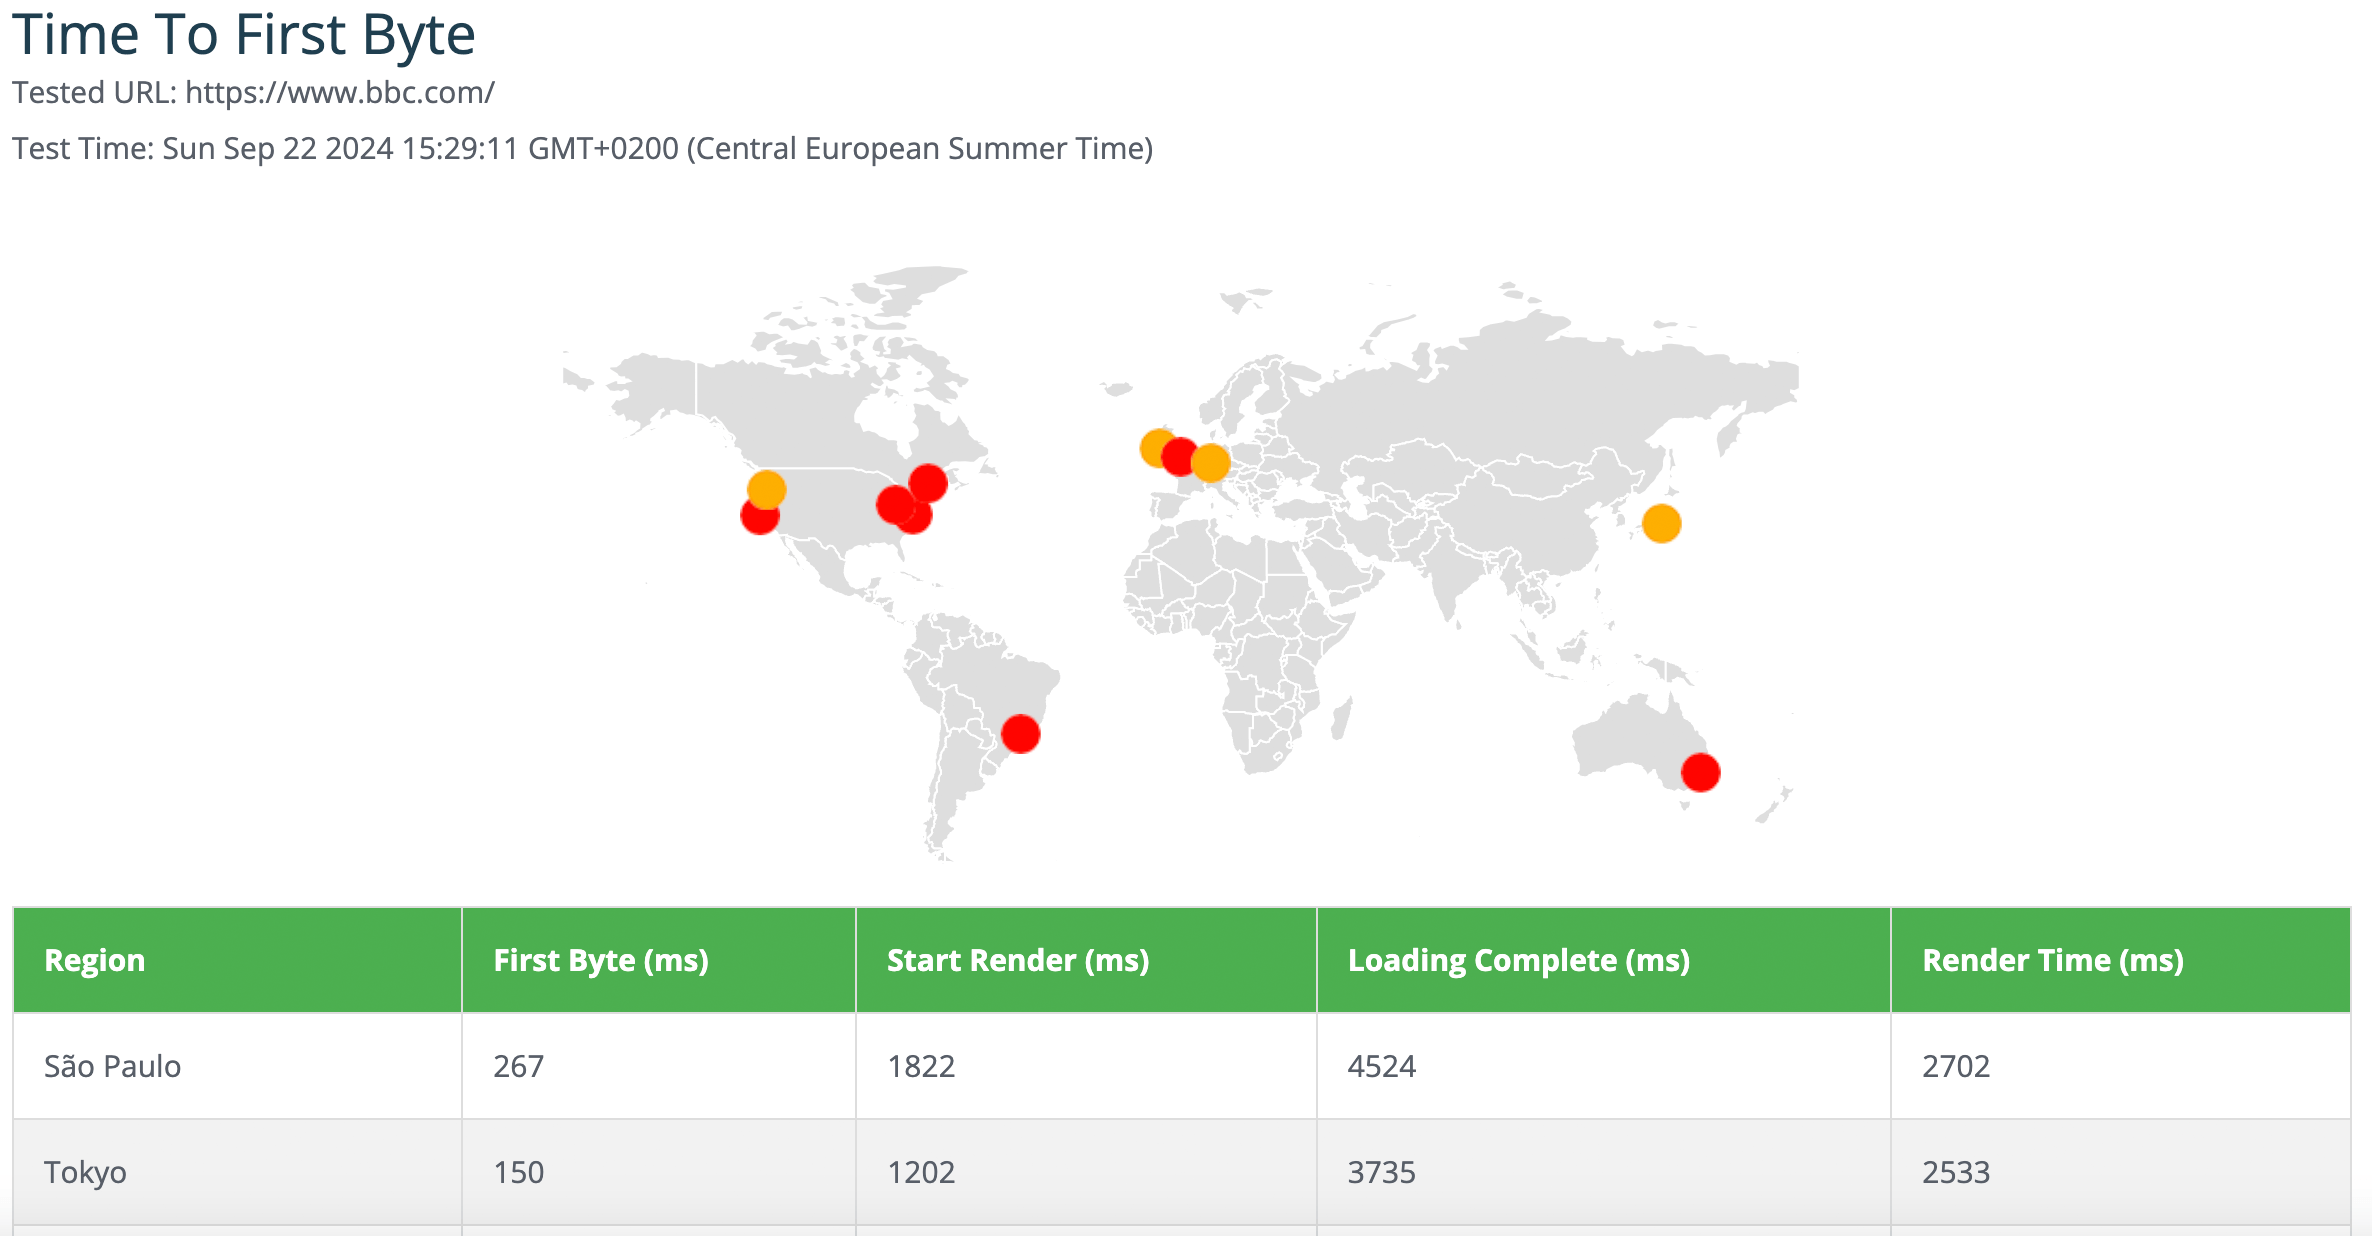Screen dimensions: 2372x1236
Task: Click São Paulo render time value 2702
Action: (x=1956, y=1066)
